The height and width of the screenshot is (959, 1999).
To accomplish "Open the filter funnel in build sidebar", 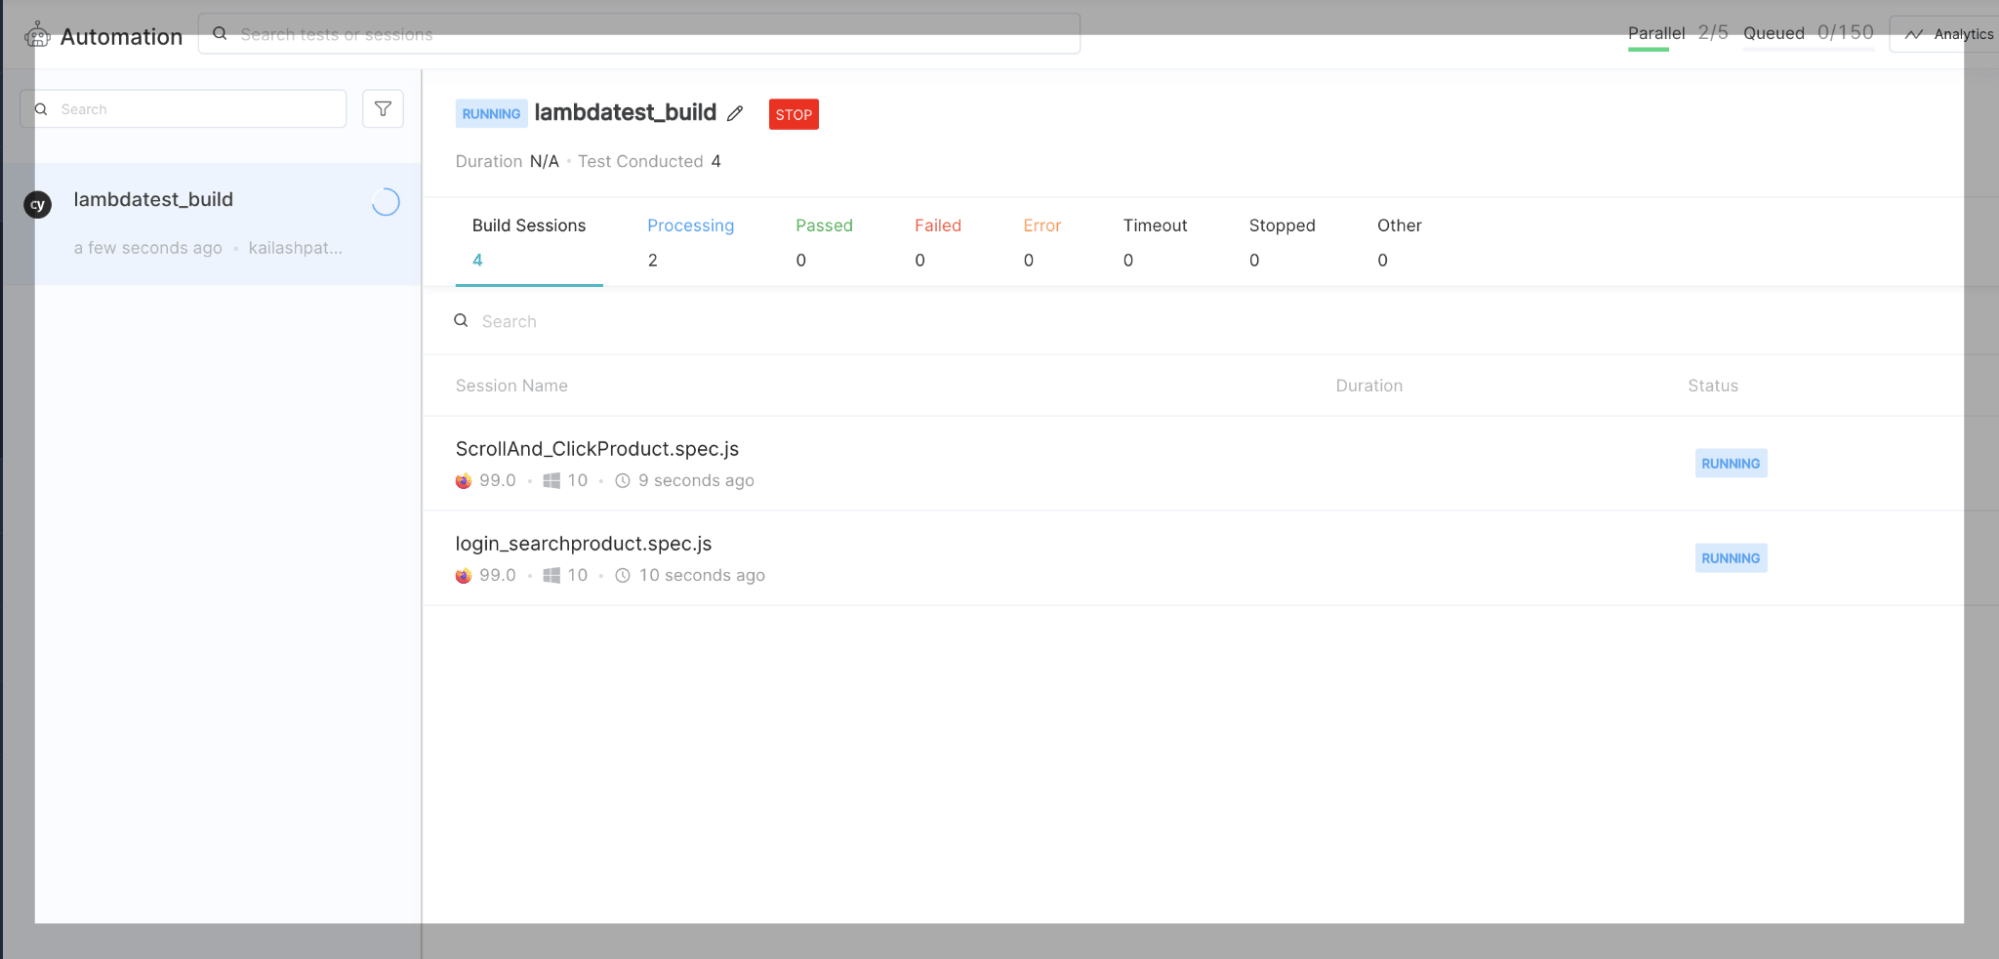I will [383, 108].
